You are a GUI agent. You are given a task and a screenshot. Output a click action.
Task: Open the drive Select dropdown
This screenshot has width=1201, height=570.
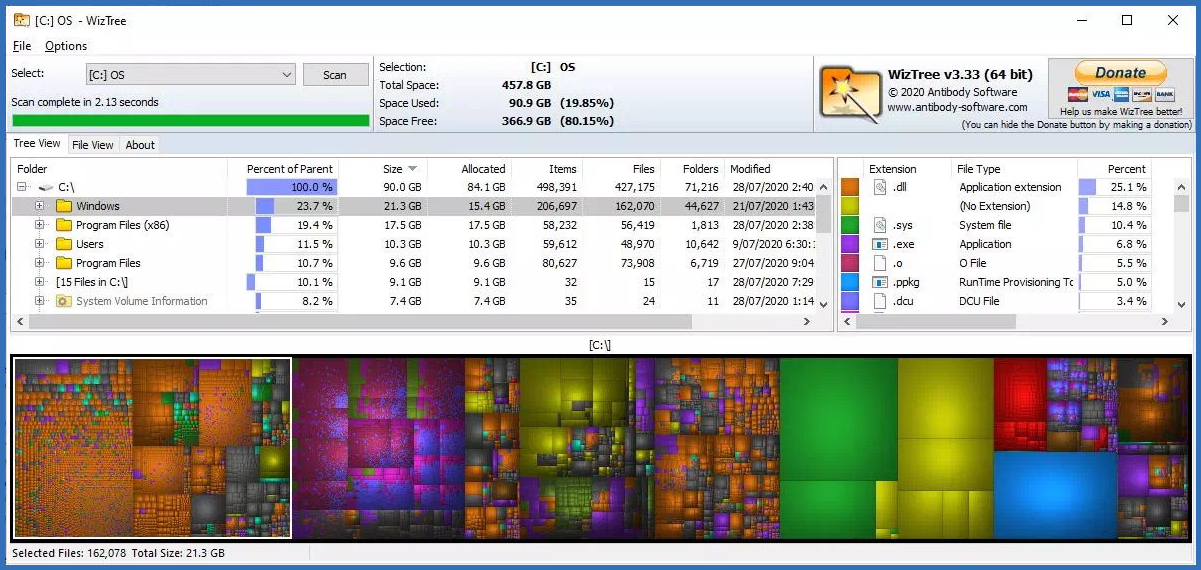tap(190, 75)
